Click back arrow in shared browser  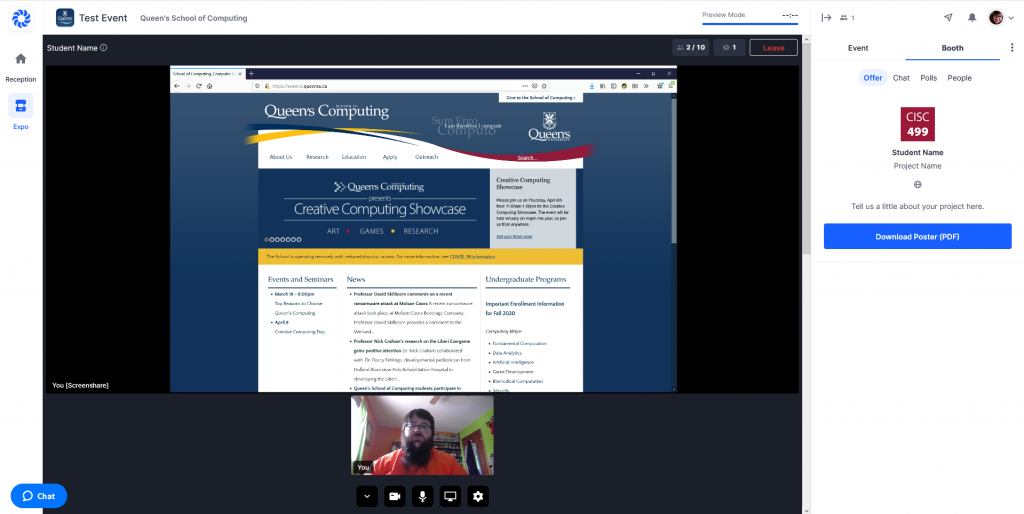pyautogui.click(x=177, y=86)
